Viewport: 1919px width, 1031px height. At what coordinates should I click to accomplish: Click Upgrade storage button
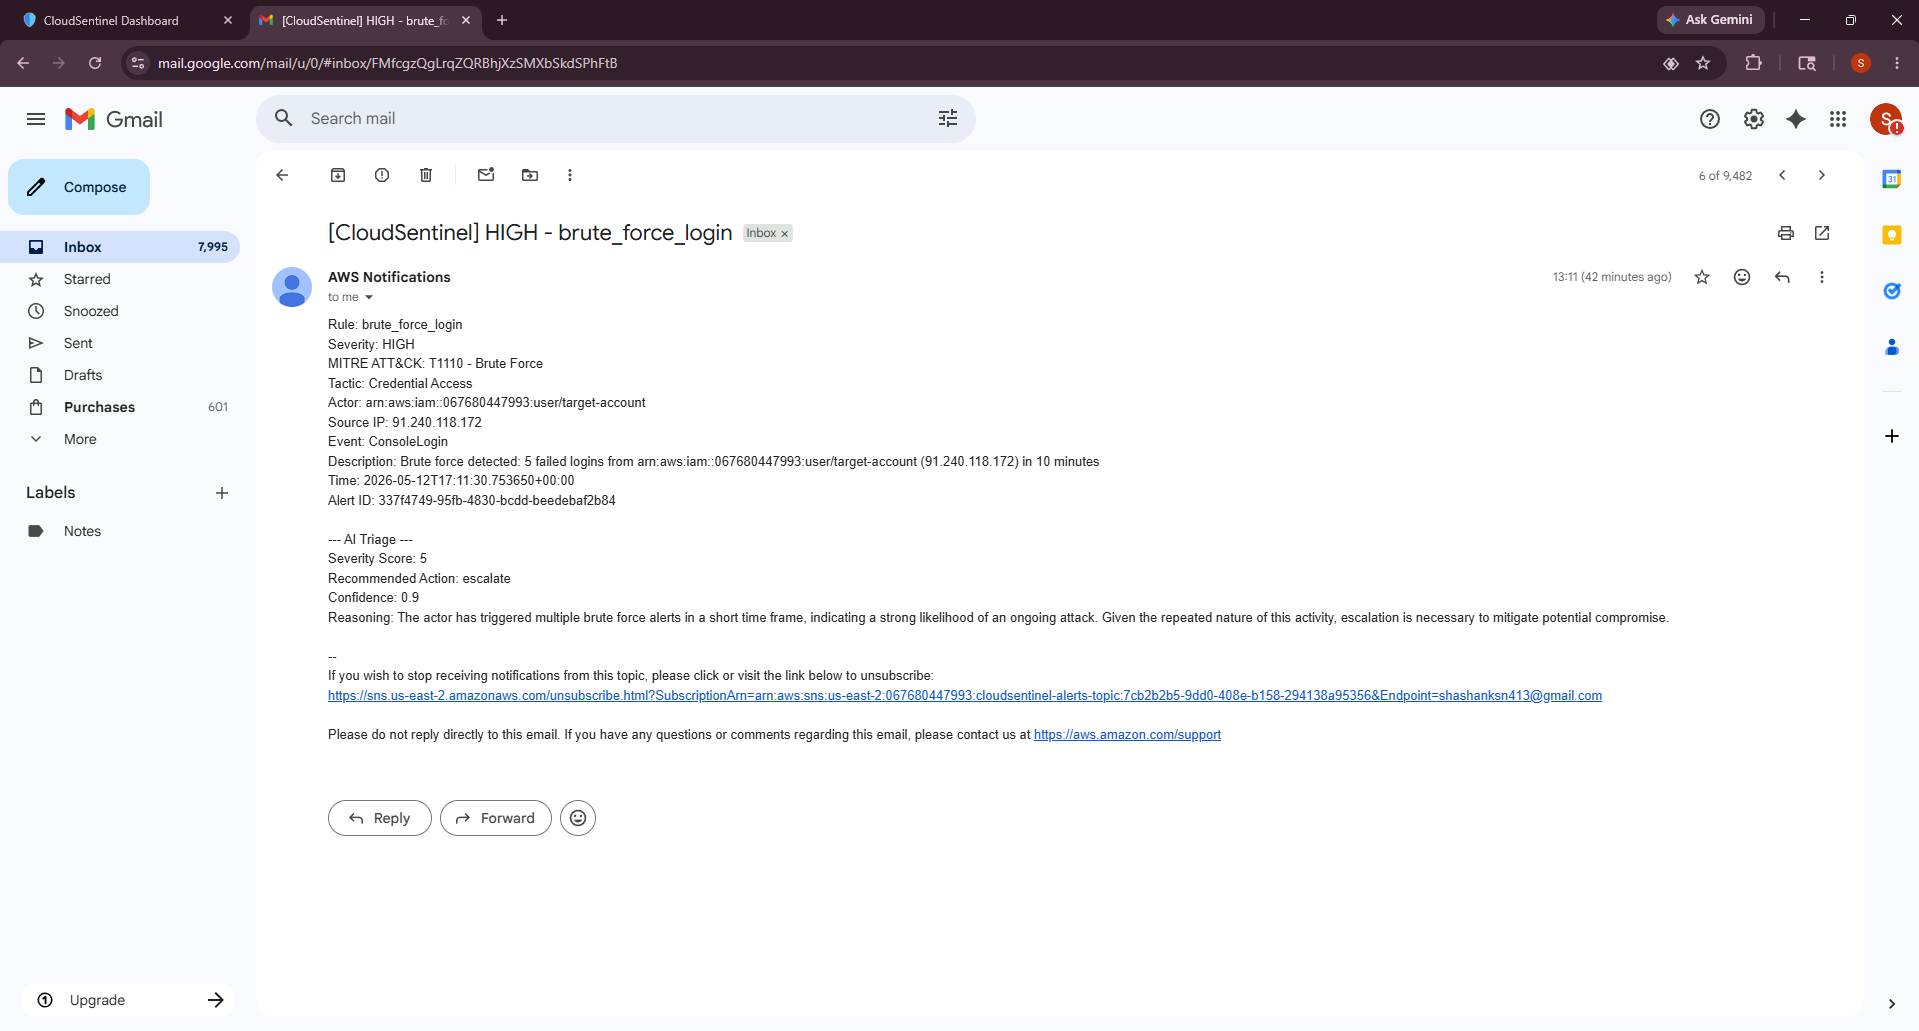128,1000
